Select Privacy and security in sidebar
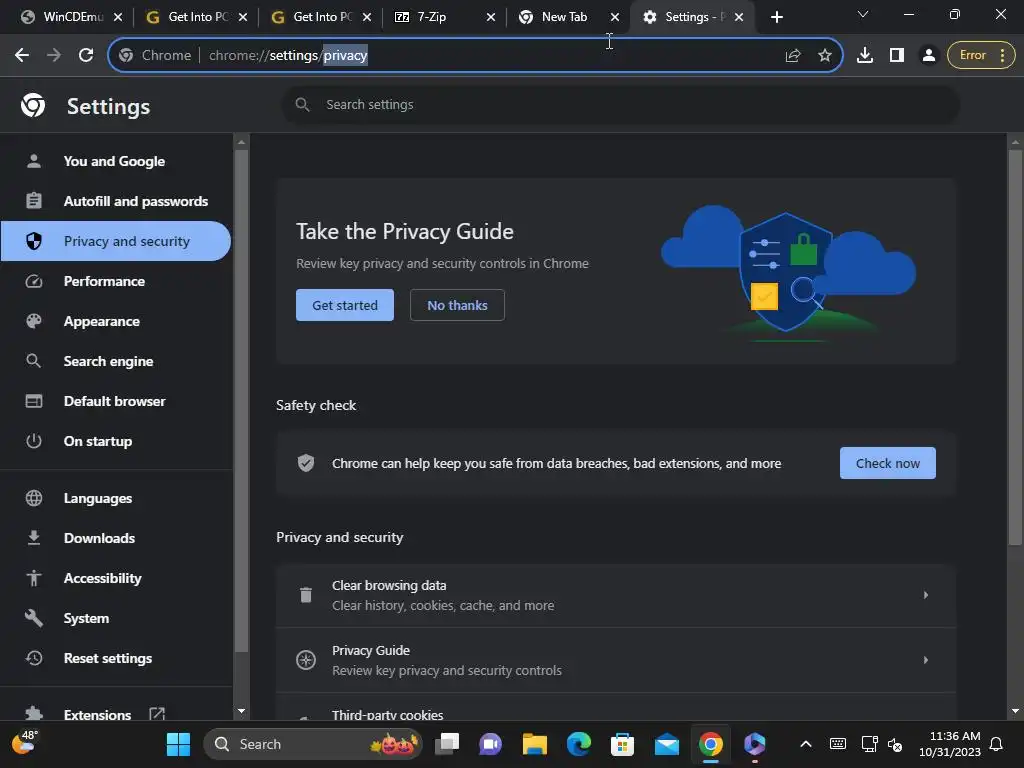This screenshot has height=768, width=1024. [x=115, y=241]
